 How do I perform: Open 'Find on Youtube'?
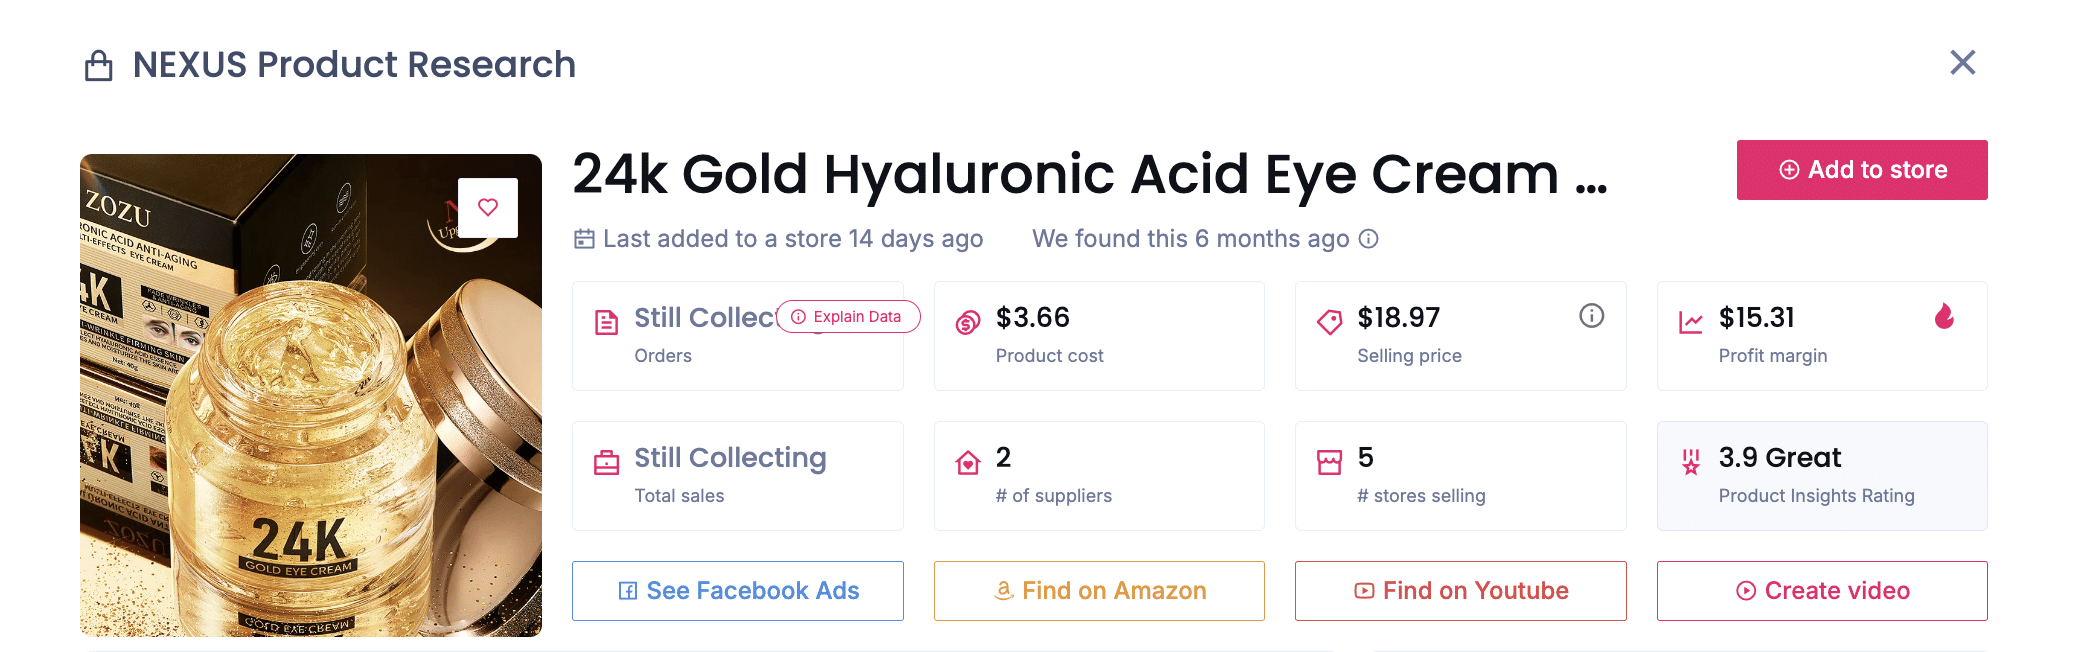coord(1460,590)
